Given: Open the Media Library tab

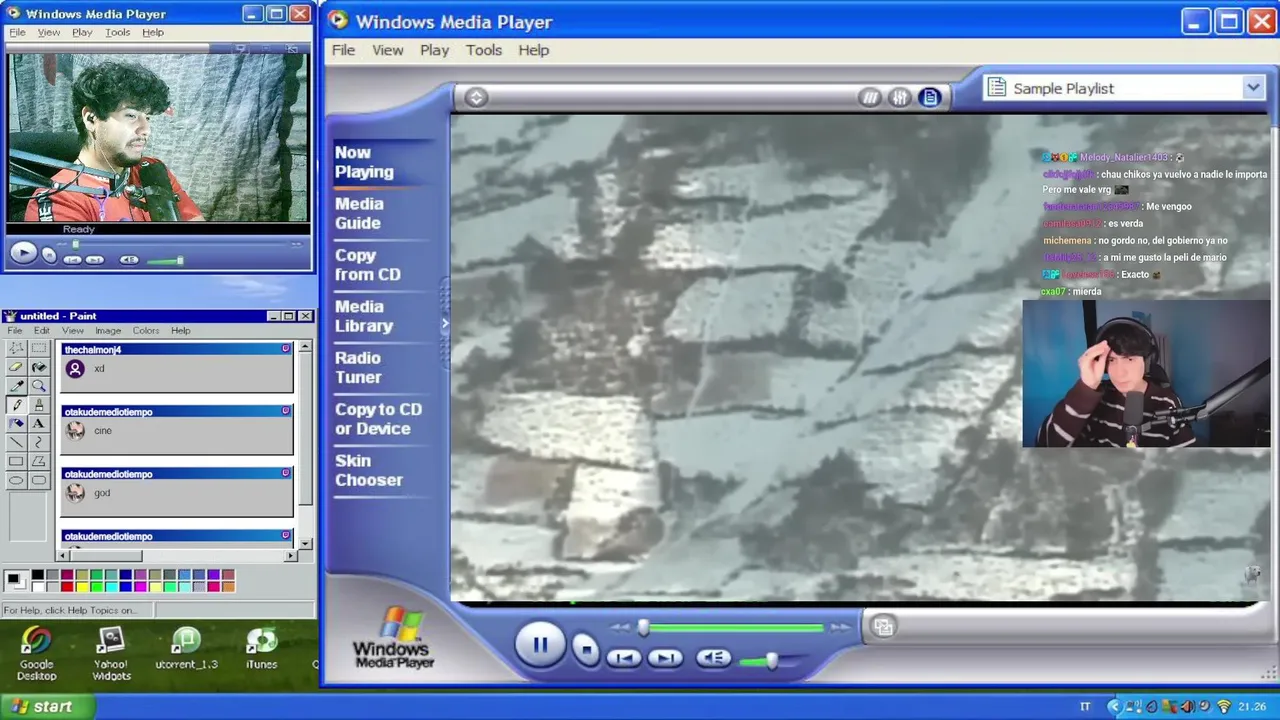Looking at the screenshot, I should tap(364, 316).
